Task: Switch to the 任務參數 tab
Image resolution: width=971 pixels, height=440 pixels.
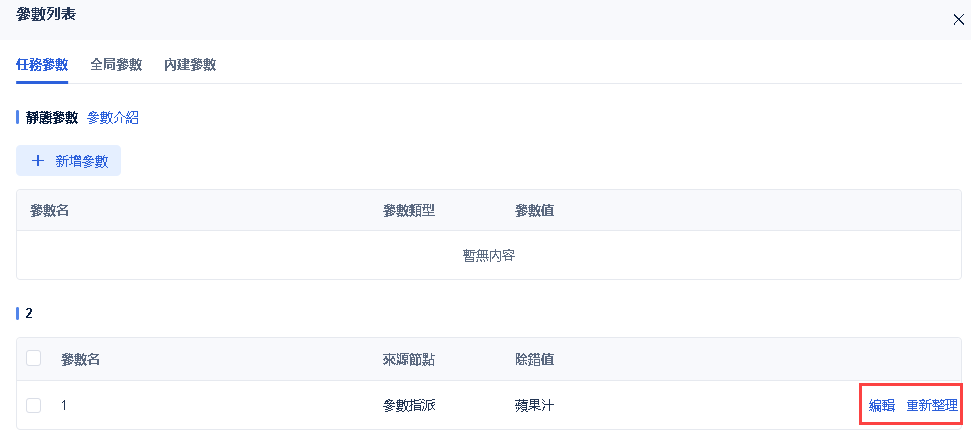Action: point(42,65)
